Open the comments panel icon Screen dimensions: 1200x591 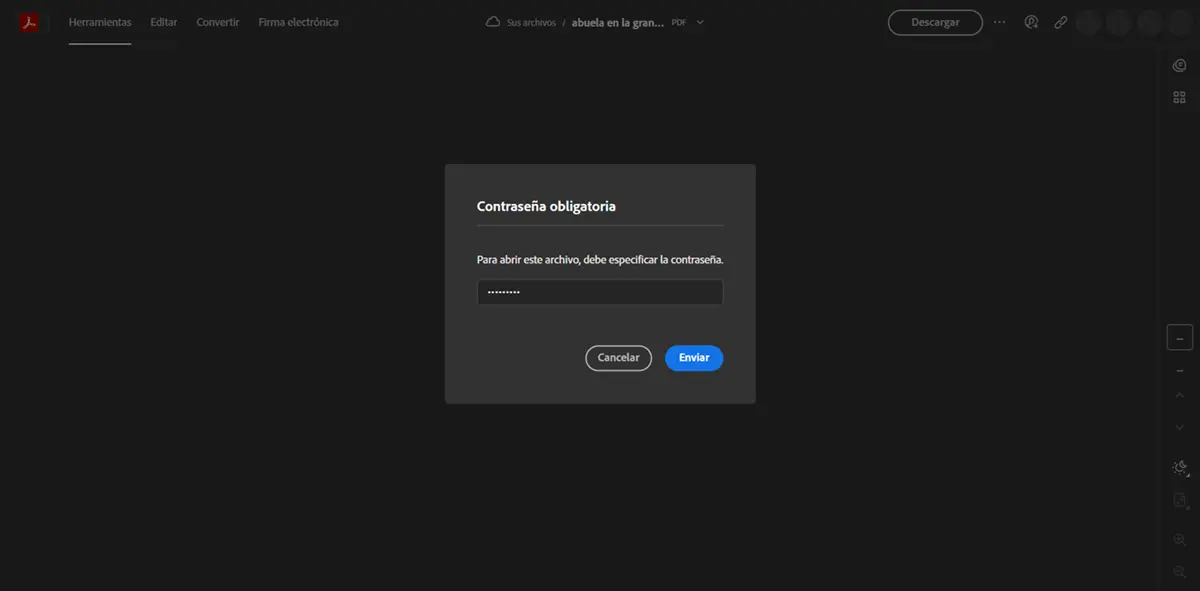tap(1179, 66)
